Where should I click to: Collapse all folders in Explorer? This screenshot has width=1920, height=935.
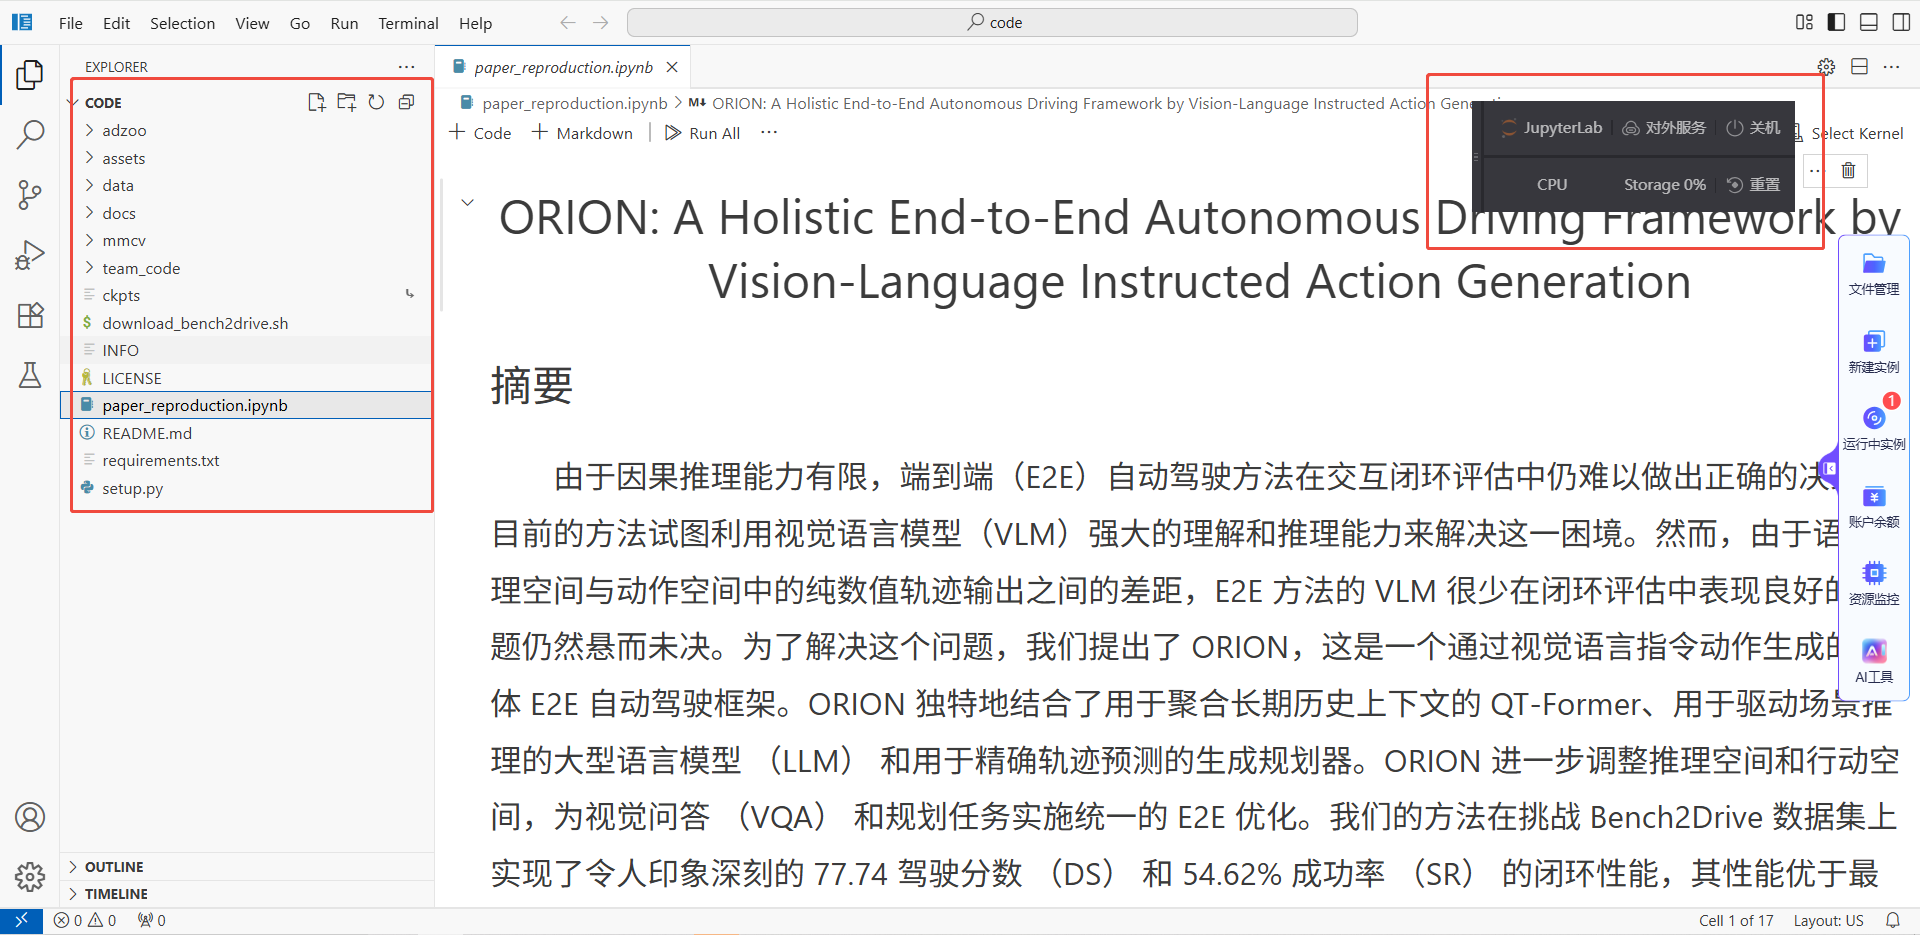[406, 102]
